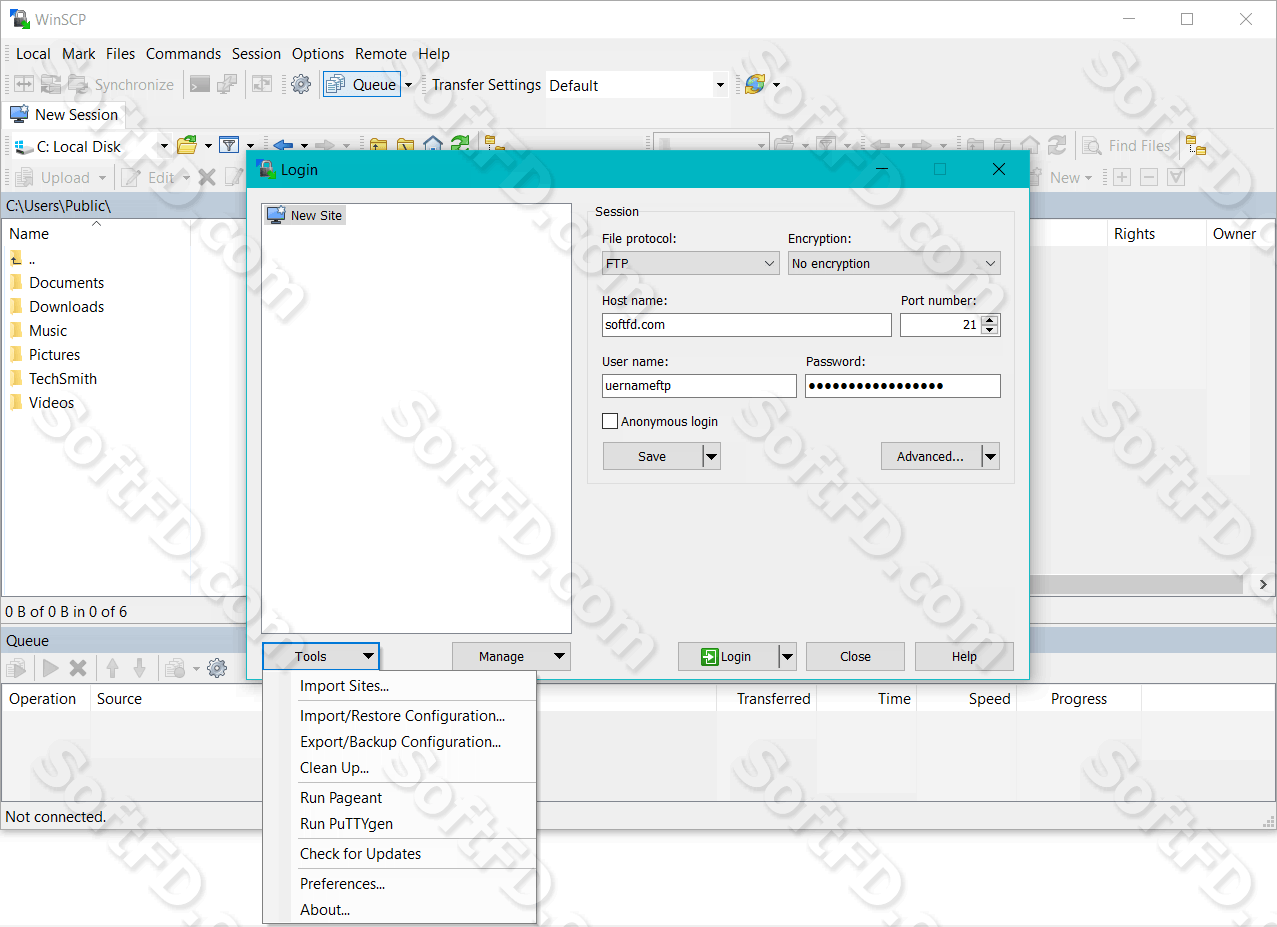The width and height of the screenshot is (1277, 927).
Task: Choose Export/Backup Configuration... menu entry
Action: pyautogui.click(x=399, y=742)
